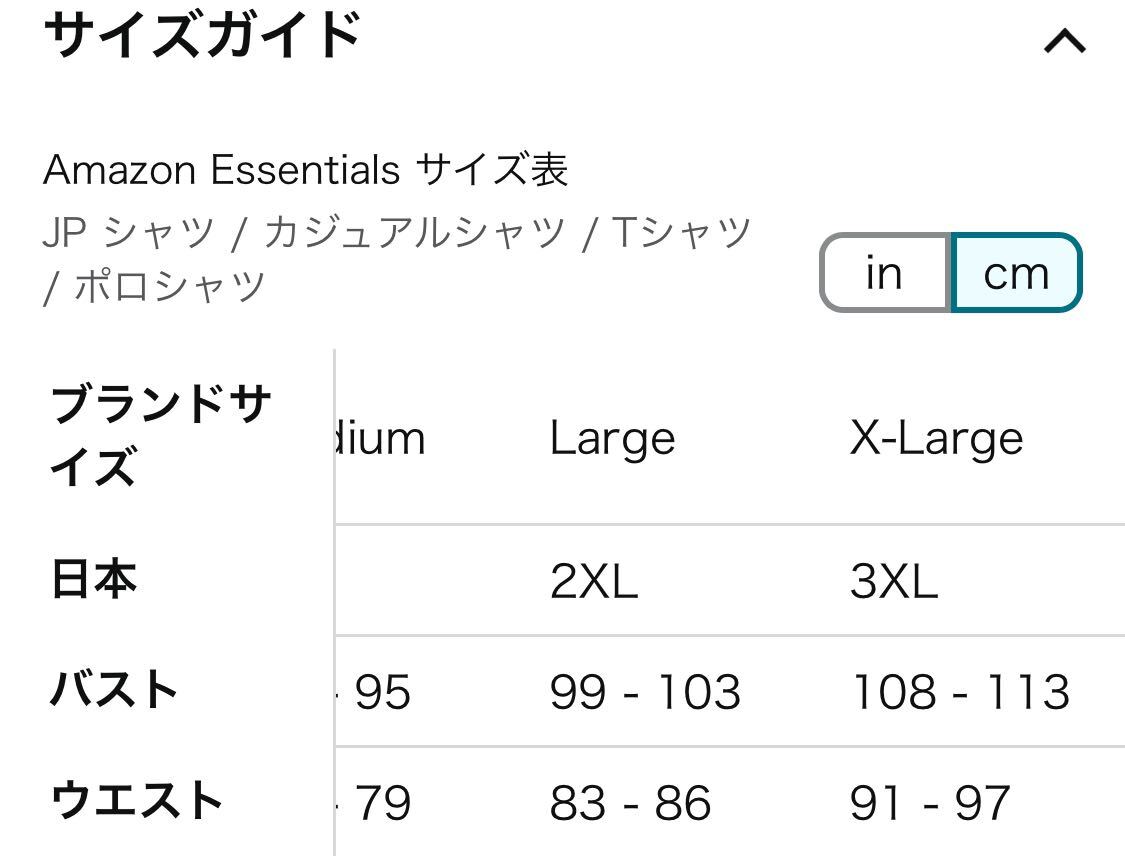Click the partially hidden Medium column header

(x=381, y=438)
